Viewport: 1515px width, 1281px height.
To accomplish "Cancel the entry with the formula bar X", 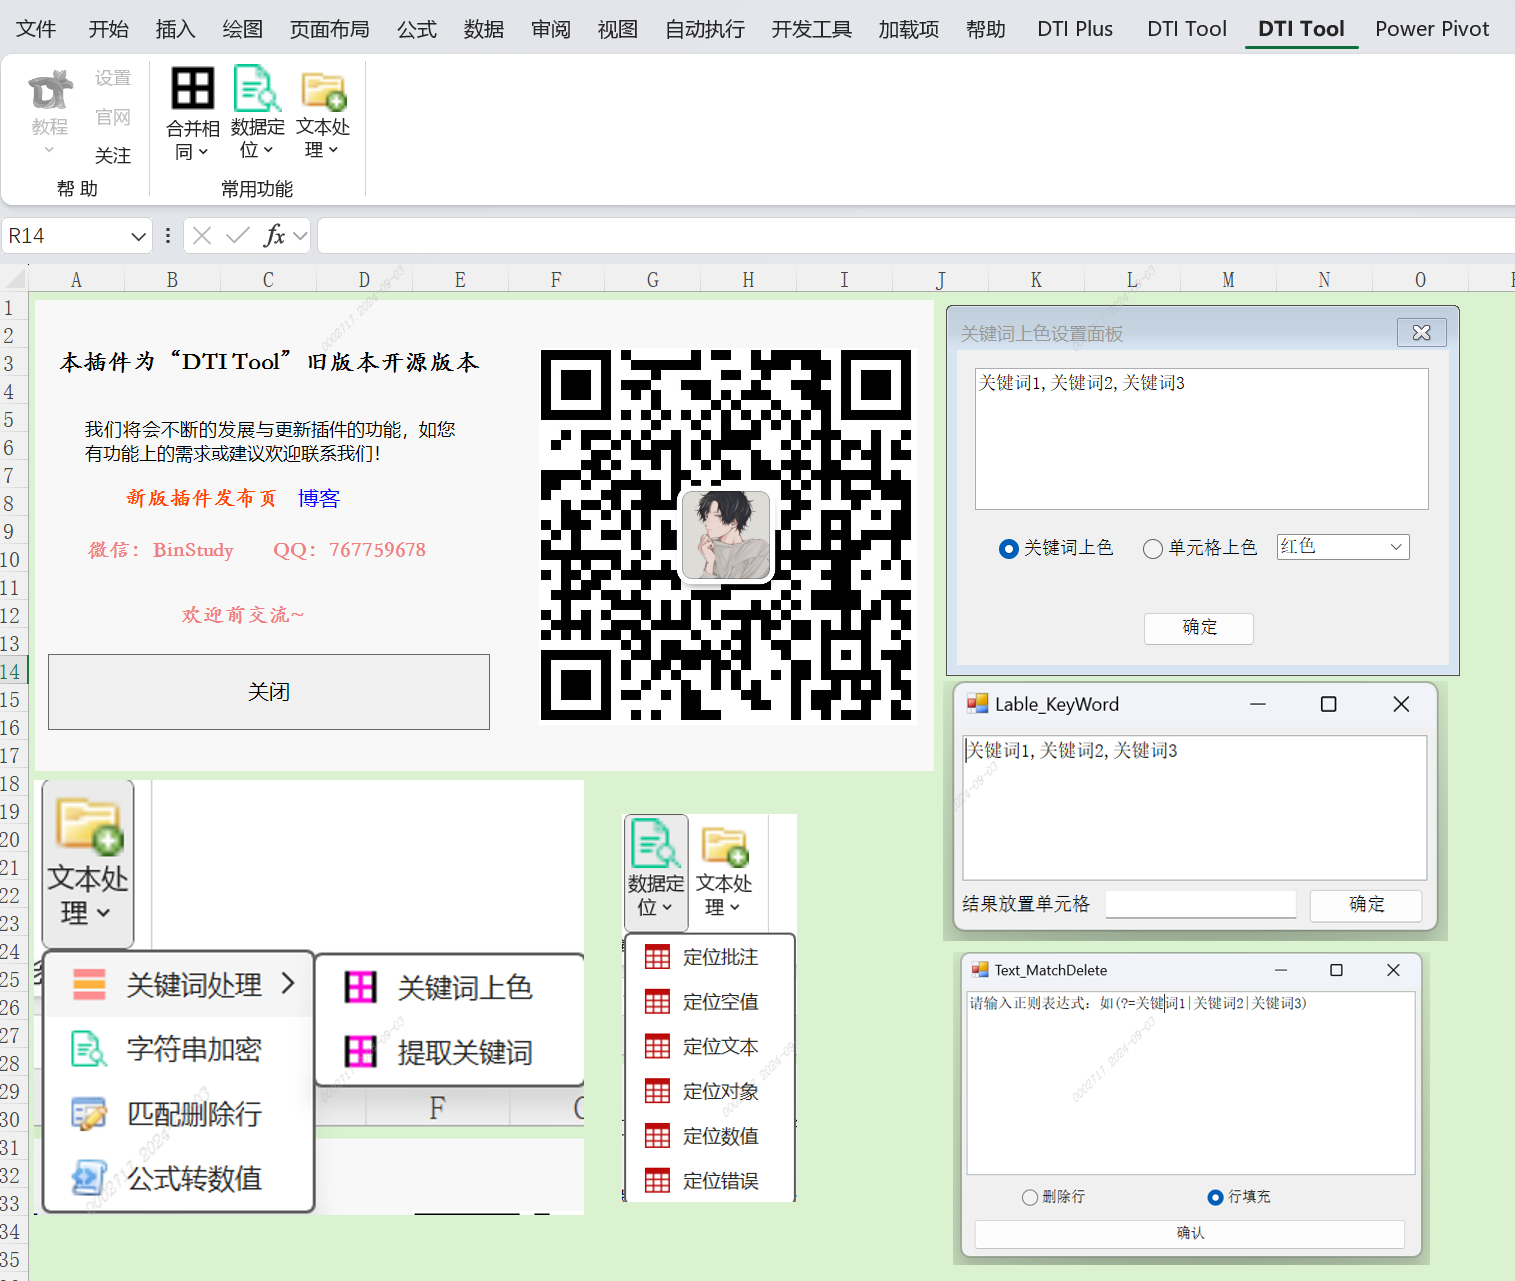I will tap(202, 236).
